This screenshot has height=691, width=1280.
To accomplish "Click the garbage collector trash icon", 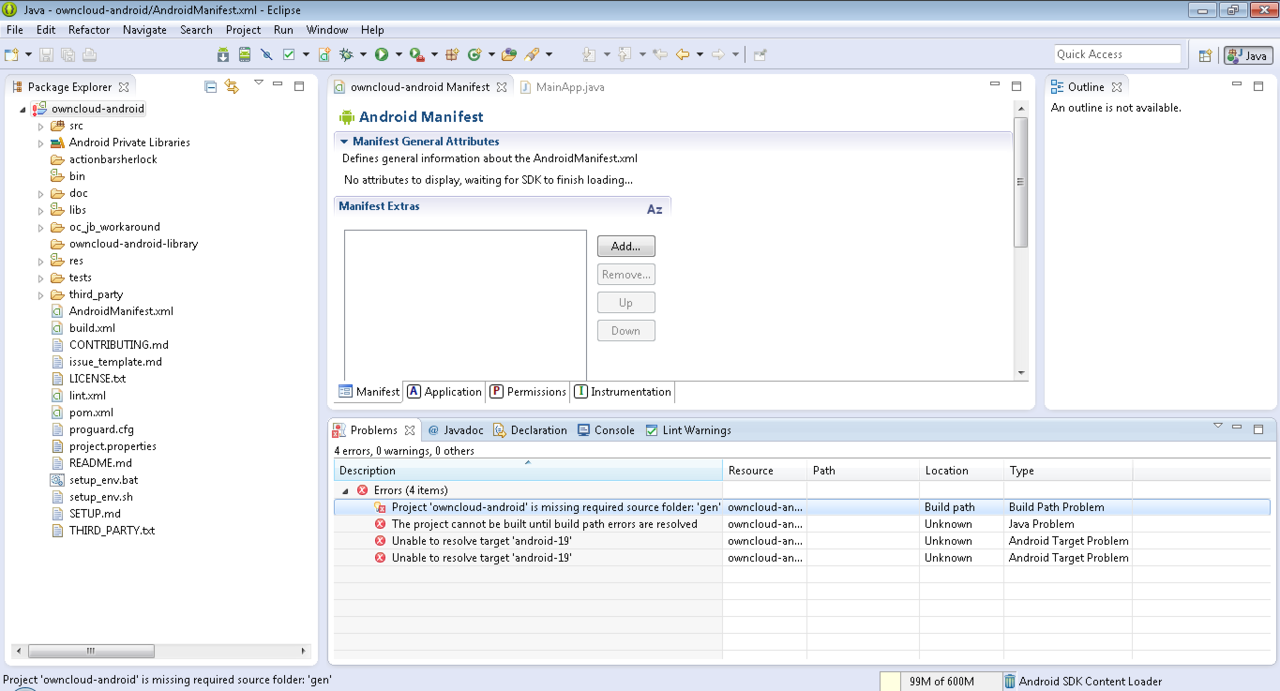I will (1010, 681).
